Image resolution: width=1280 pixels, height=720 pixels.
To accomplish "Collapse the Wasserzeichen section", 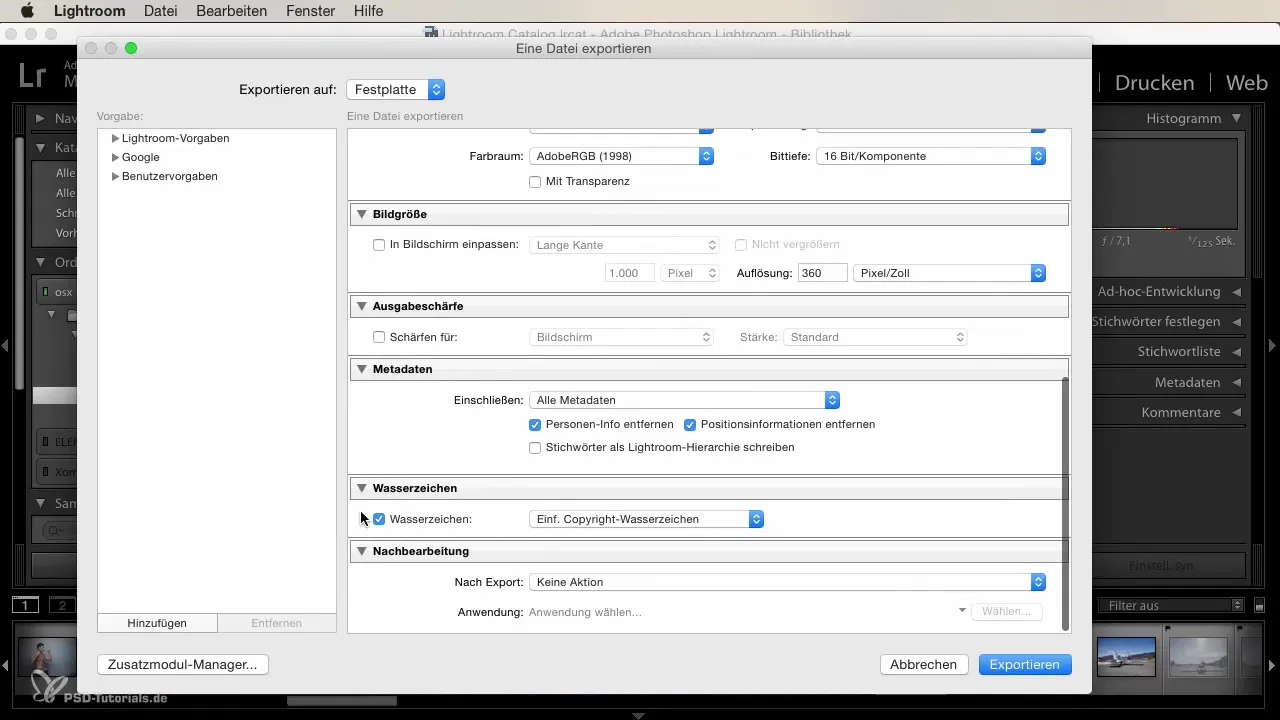I will click(361, 488).
